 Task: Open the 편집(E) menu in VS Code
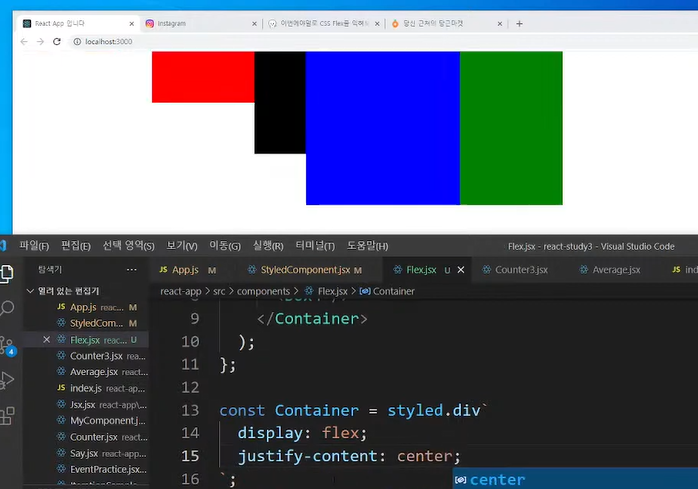pyautogui.click(x=76, y=246)
